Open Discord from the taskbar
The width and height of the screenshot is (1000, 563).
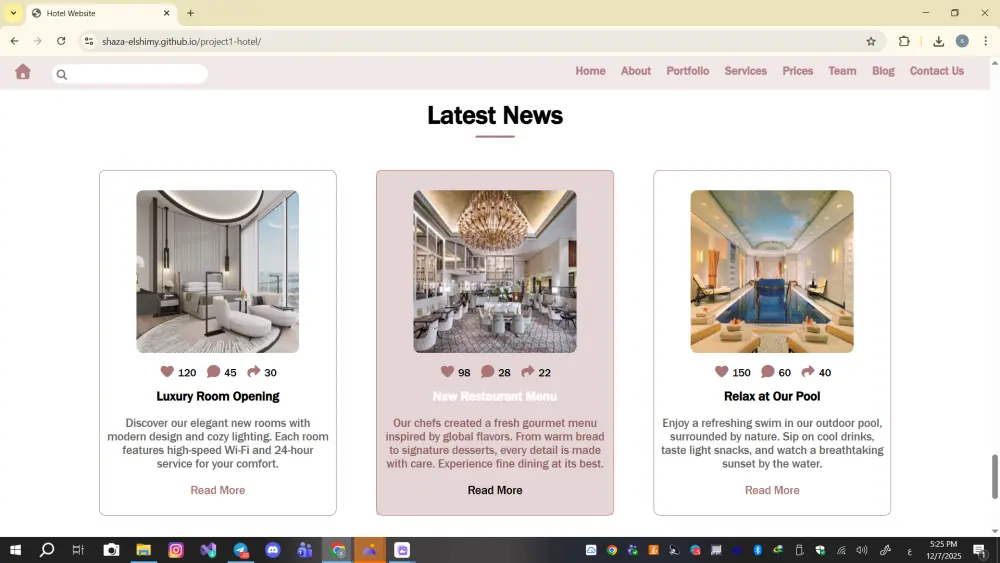[272, 550]
